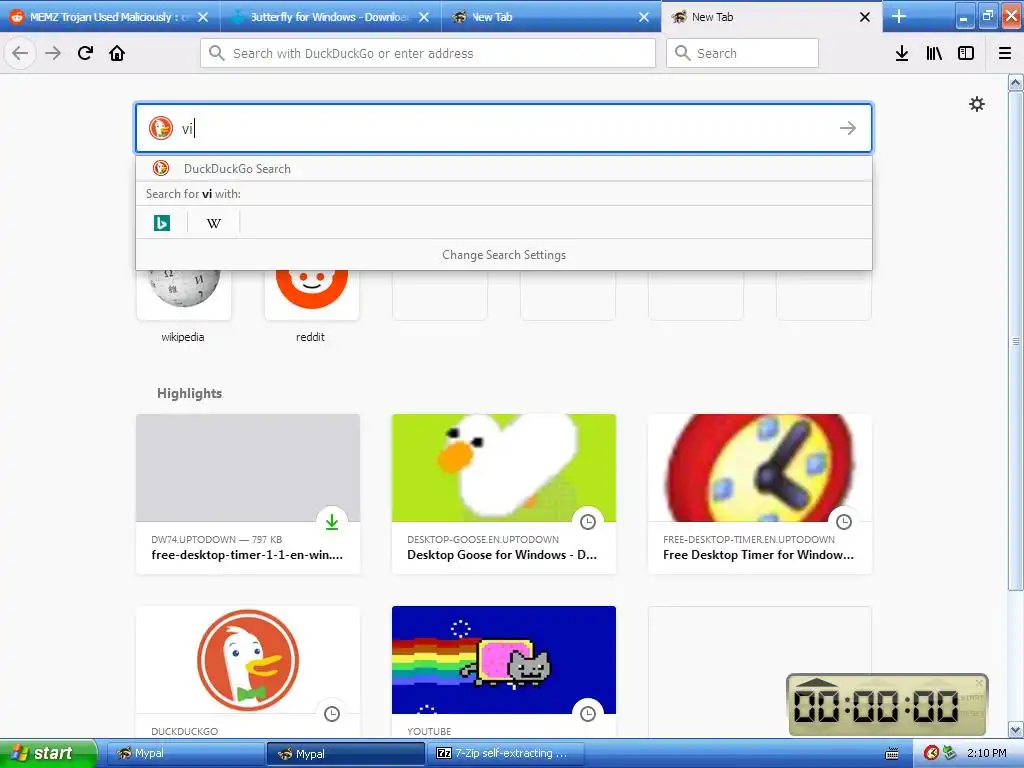Close the desktop timer widget
This screenshot has width=1024, height=768.
point(979,683)
